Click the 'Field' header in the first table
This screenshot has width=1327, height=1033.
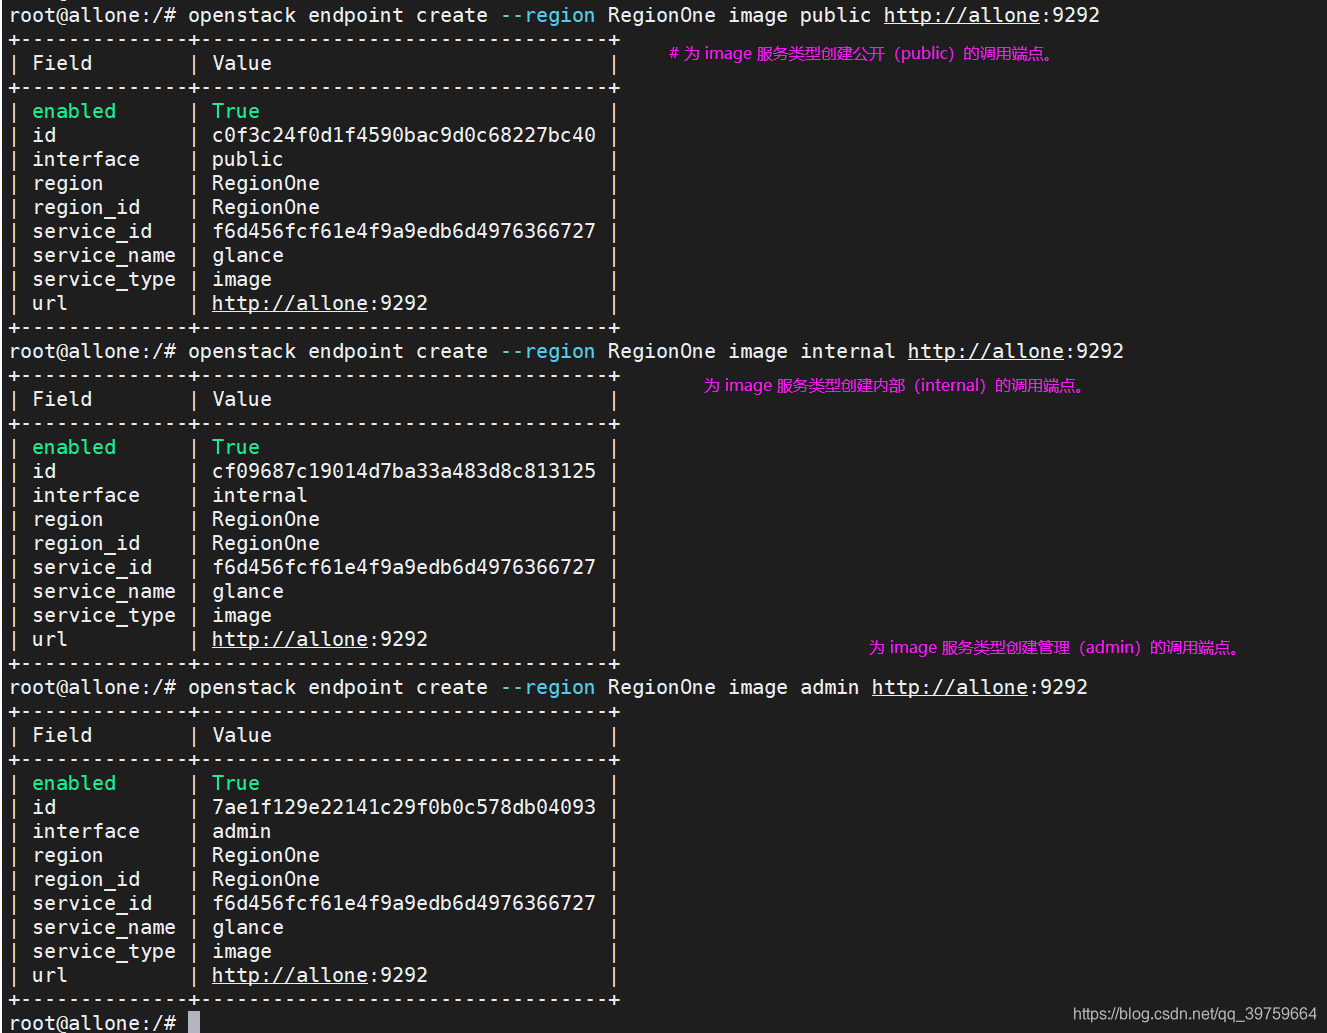point(62,64)
